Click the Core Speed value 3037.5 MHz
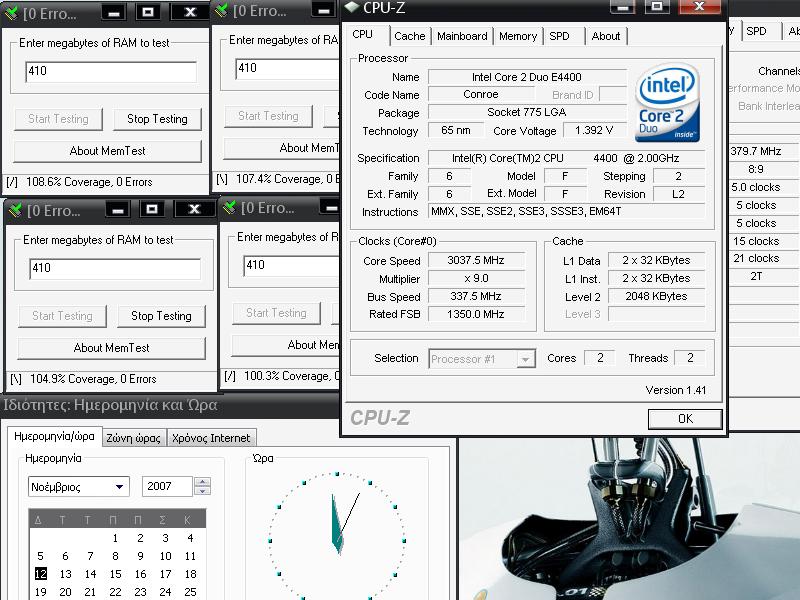 (x=476, y=260)
